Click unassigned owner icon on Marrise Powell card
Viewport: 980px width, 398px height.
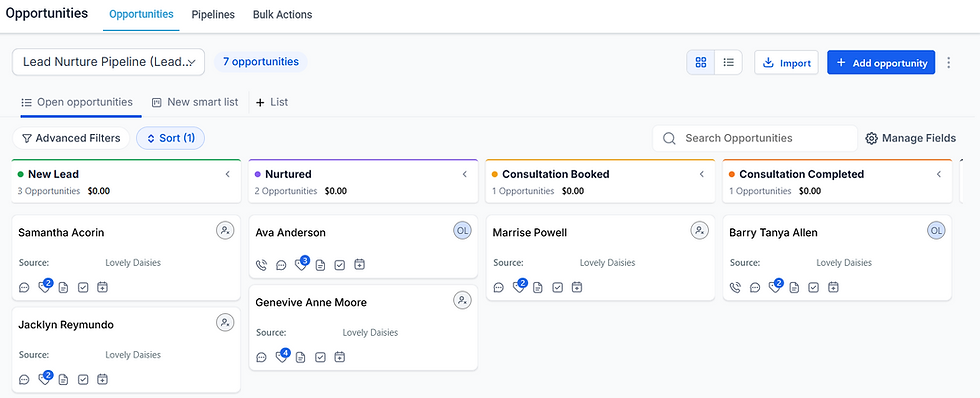699,231
